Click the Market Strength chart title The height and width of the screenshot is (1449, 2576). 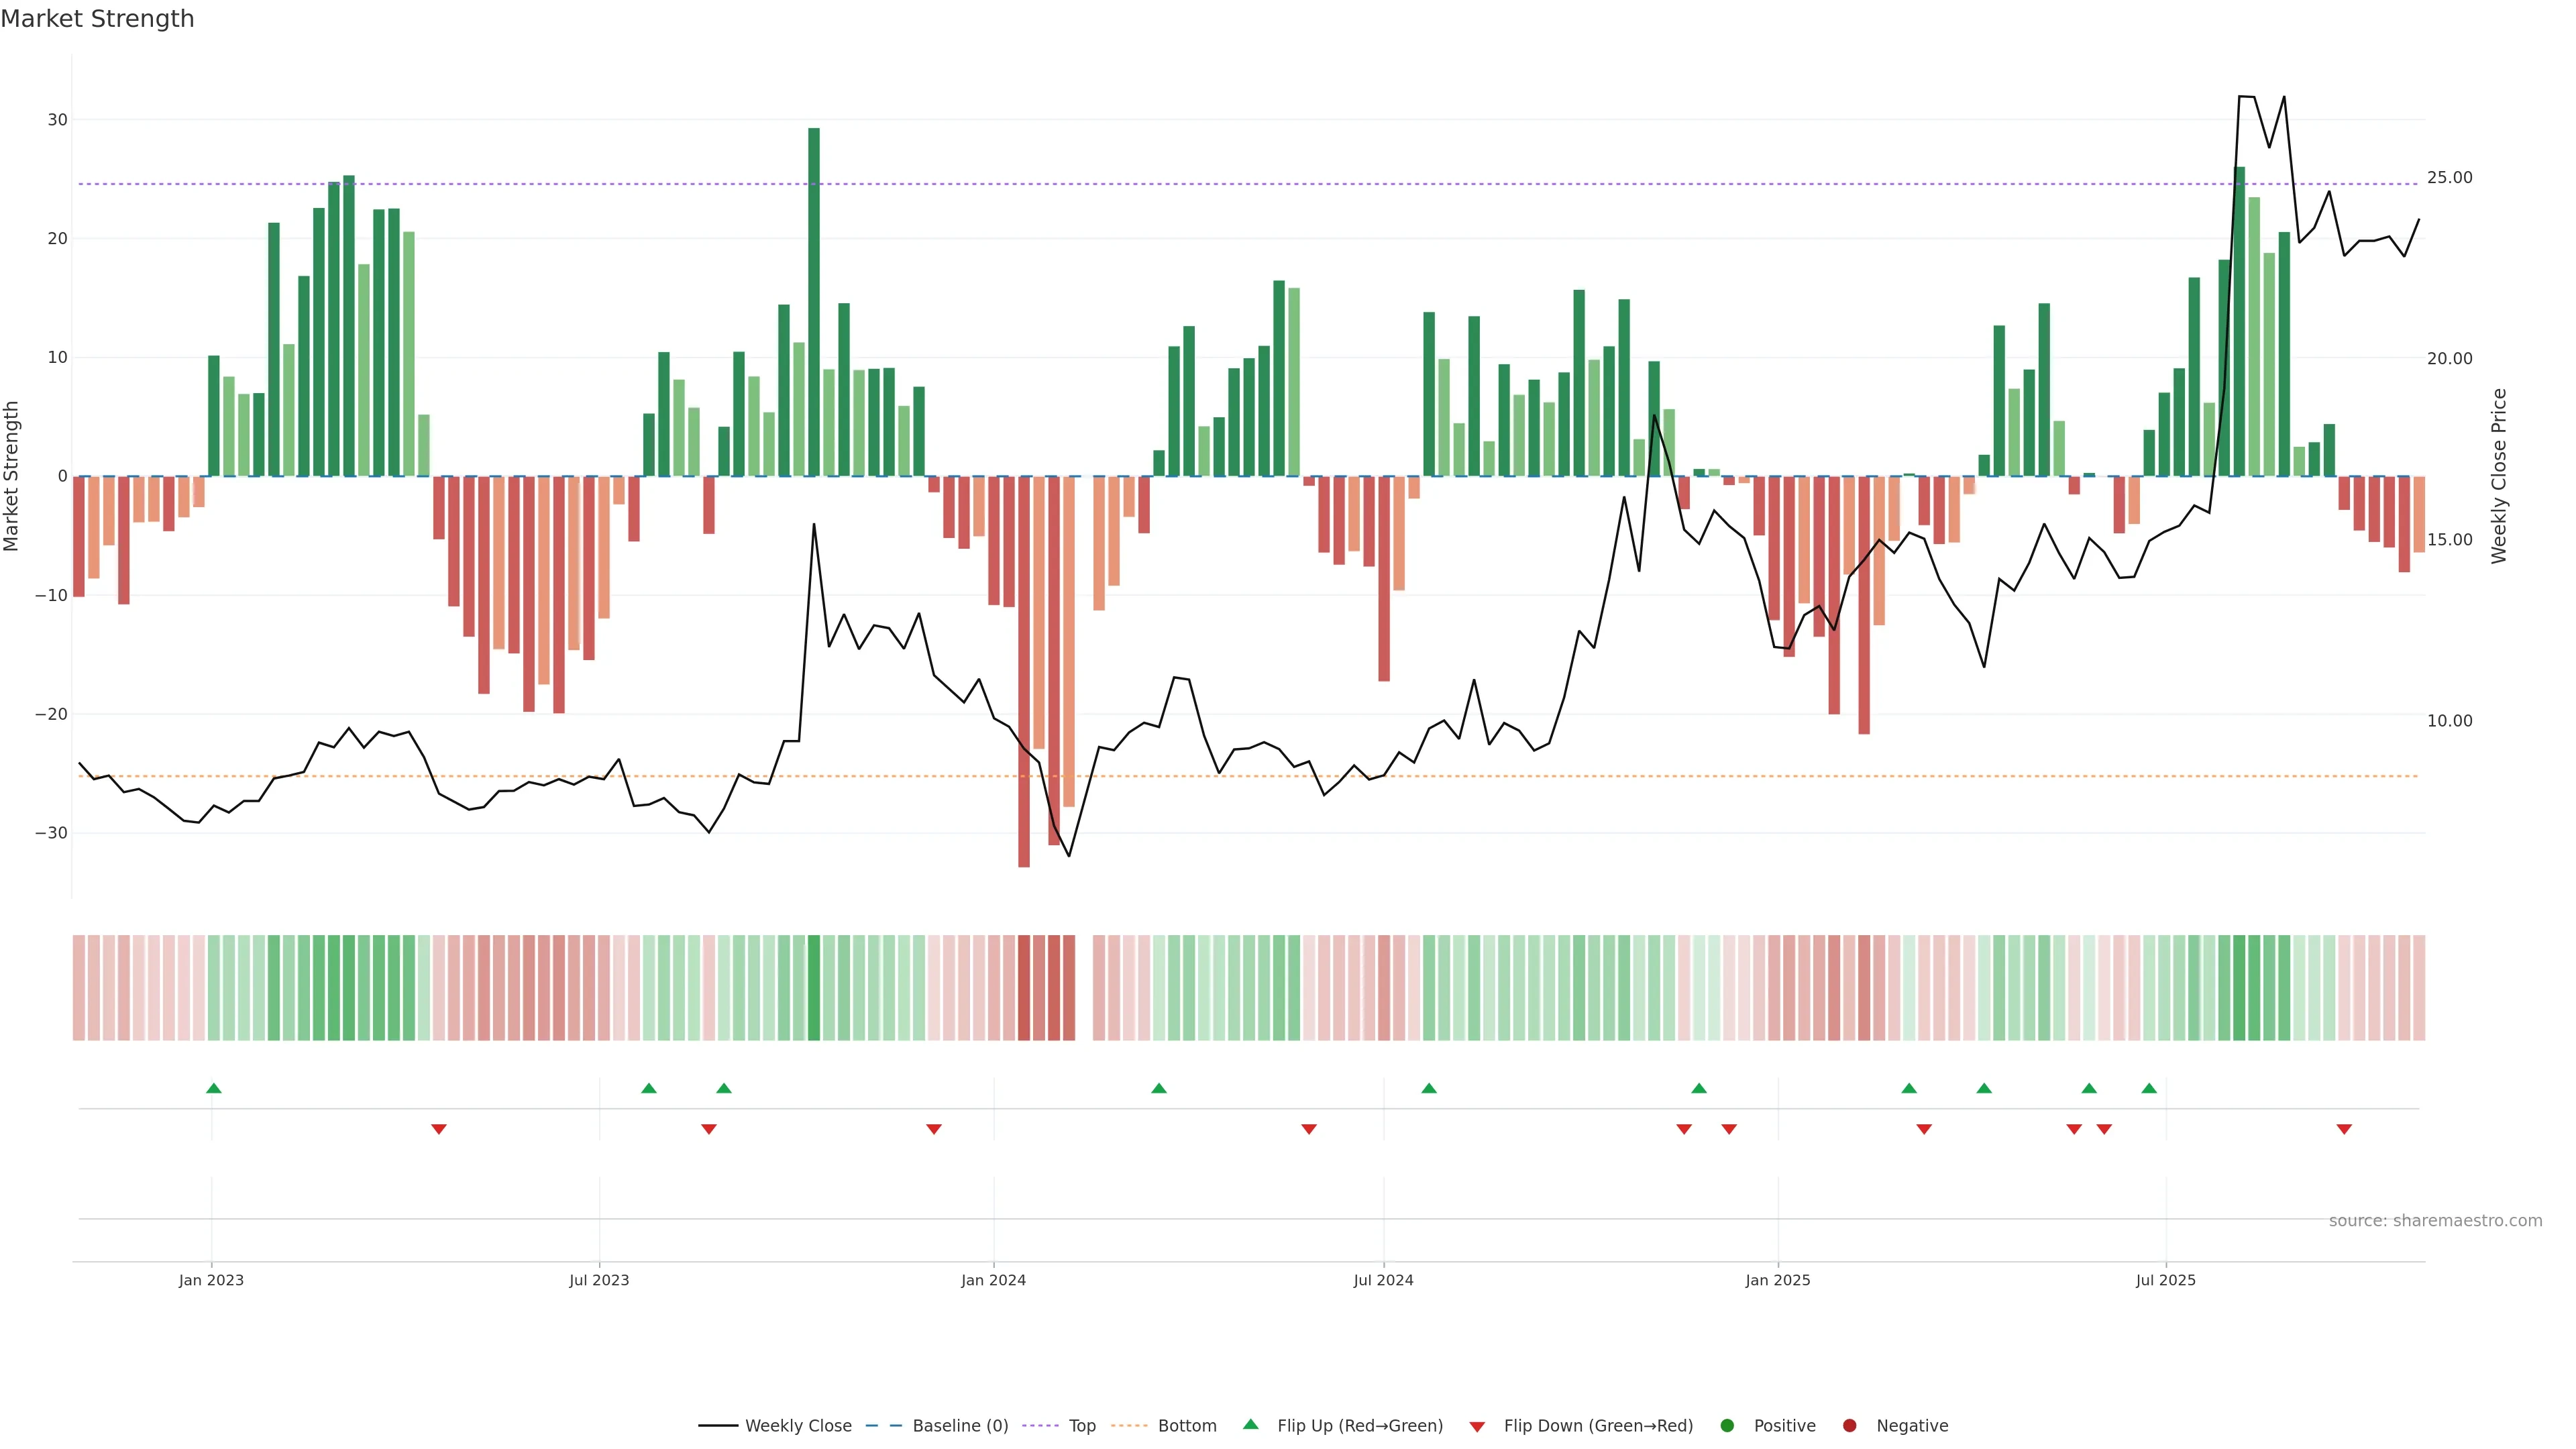(97, 19)
